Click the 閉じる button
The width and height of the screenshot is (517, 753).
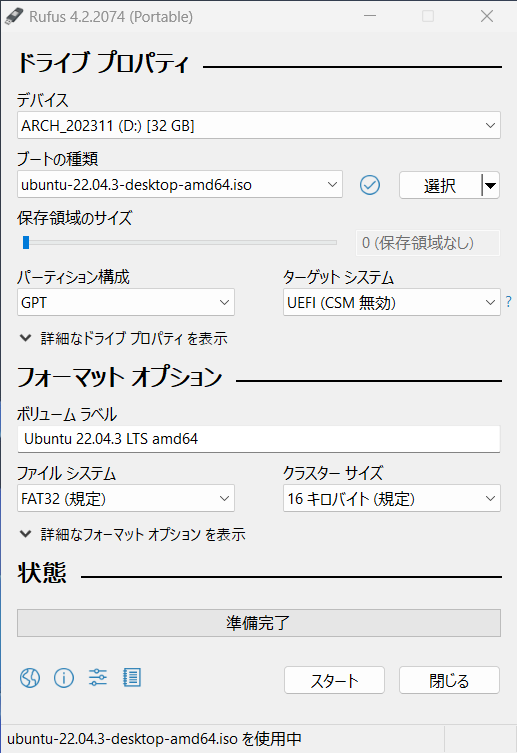tap(449, 680)
